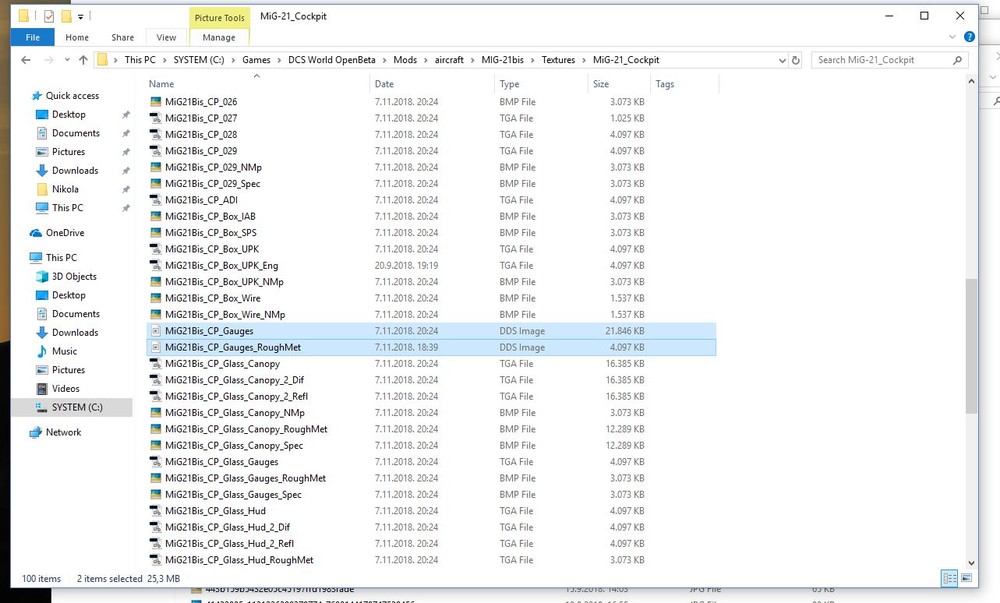The height and width of the screenshot is (603, 1000).
Task: Open the File menu tab
Action: click(33, 38)
